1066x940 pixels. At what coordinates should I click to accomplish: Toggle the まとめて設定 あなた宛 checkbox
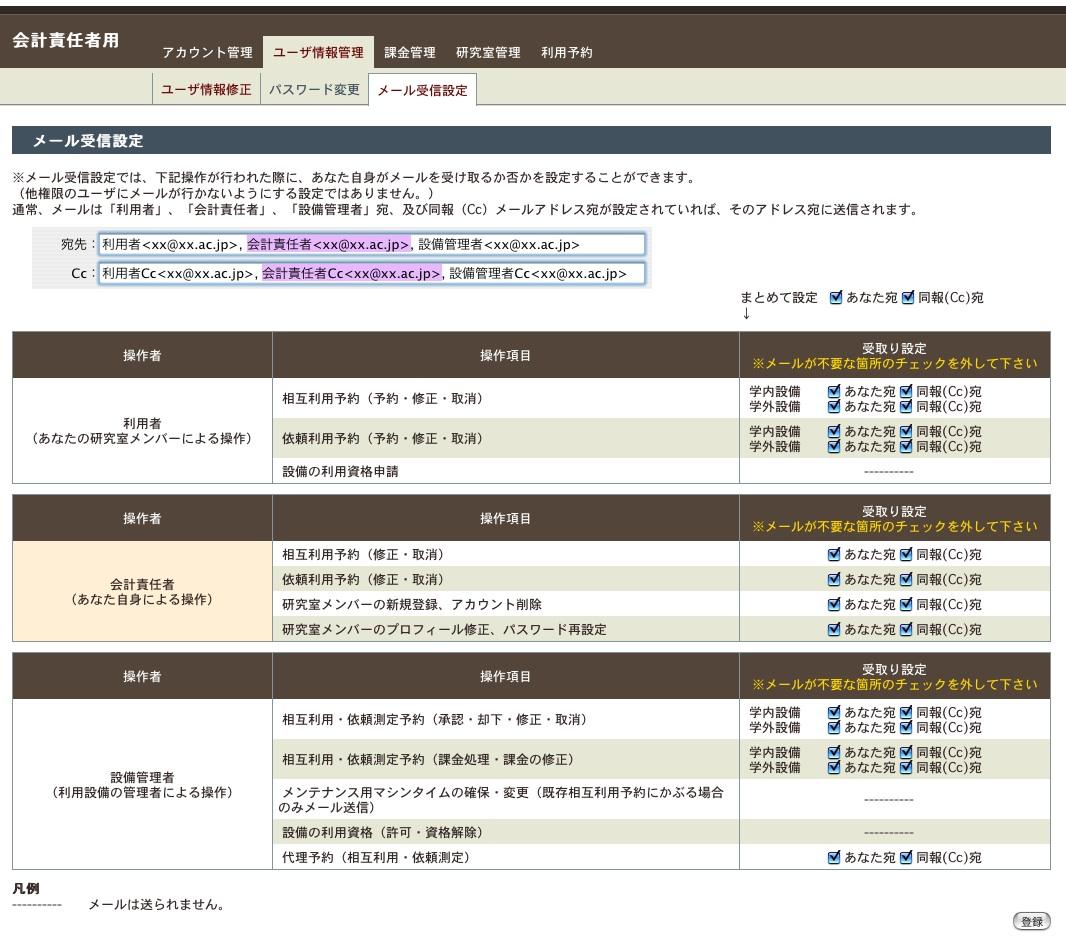[x=836, y=297]
